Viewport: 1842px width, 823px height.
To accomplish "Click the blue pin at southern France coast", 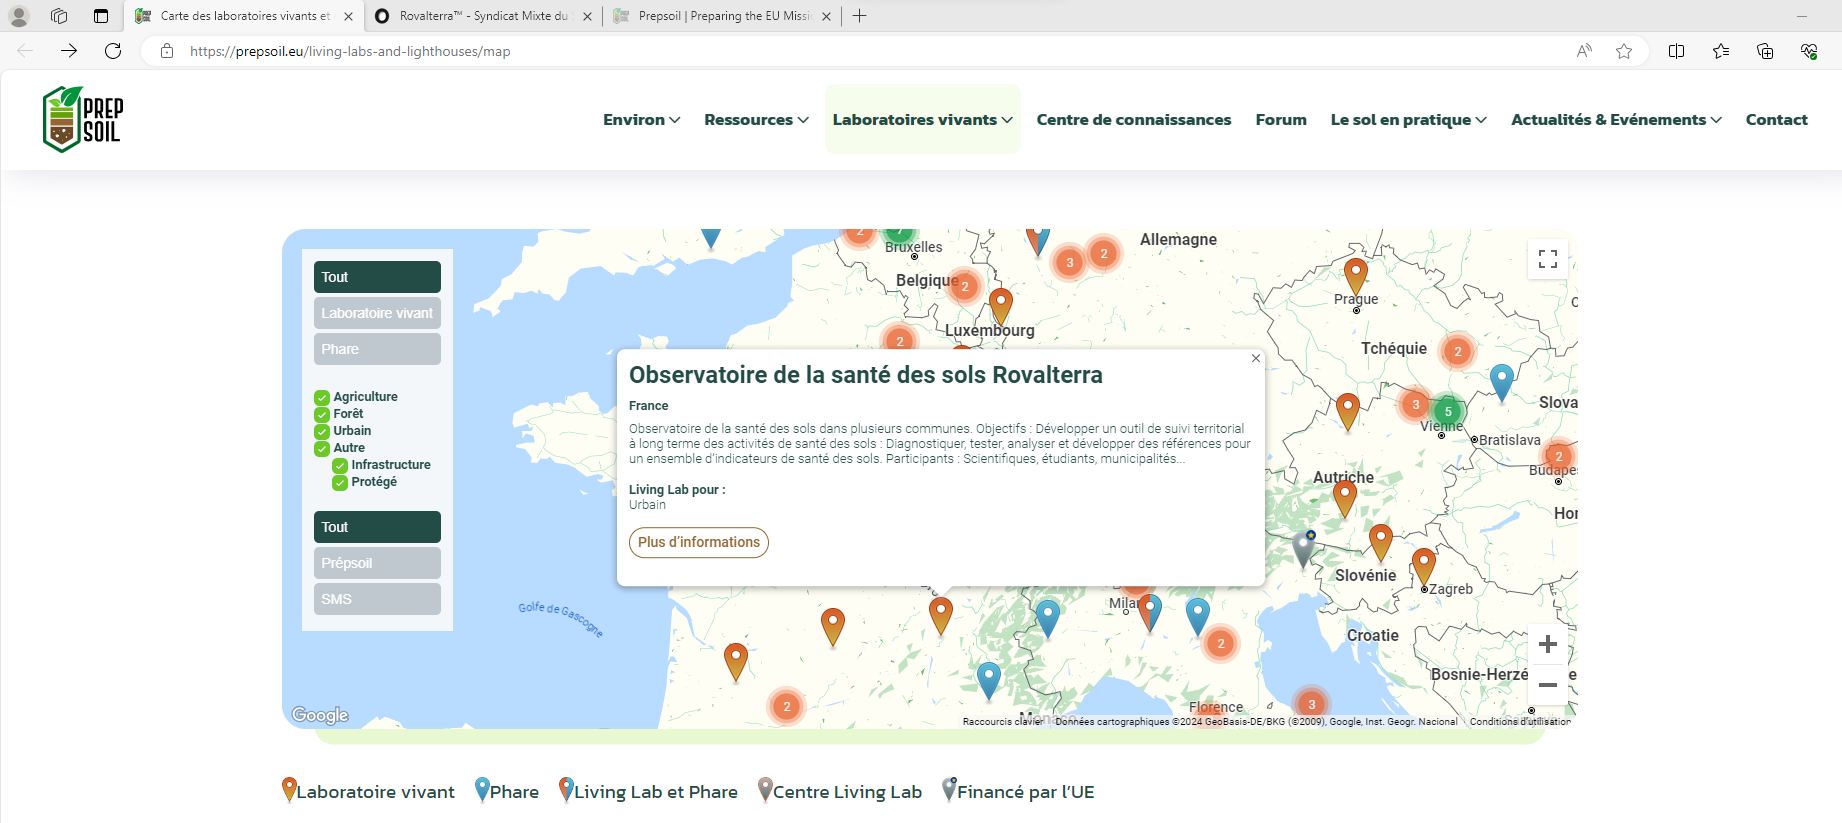I will (x=989, y=680).
